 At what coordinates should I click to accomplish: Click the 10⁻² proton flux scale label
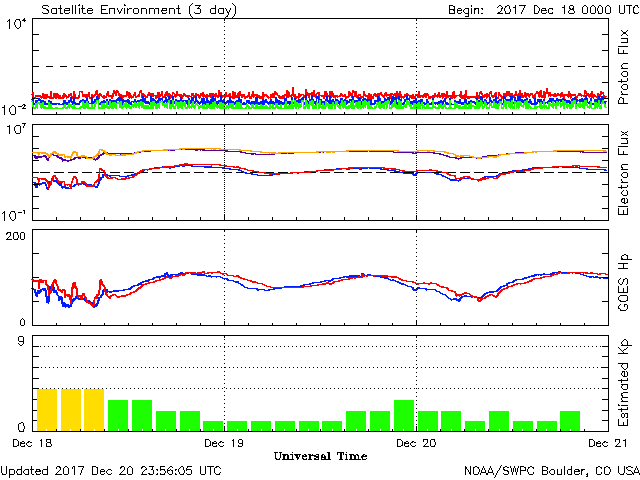14,109
